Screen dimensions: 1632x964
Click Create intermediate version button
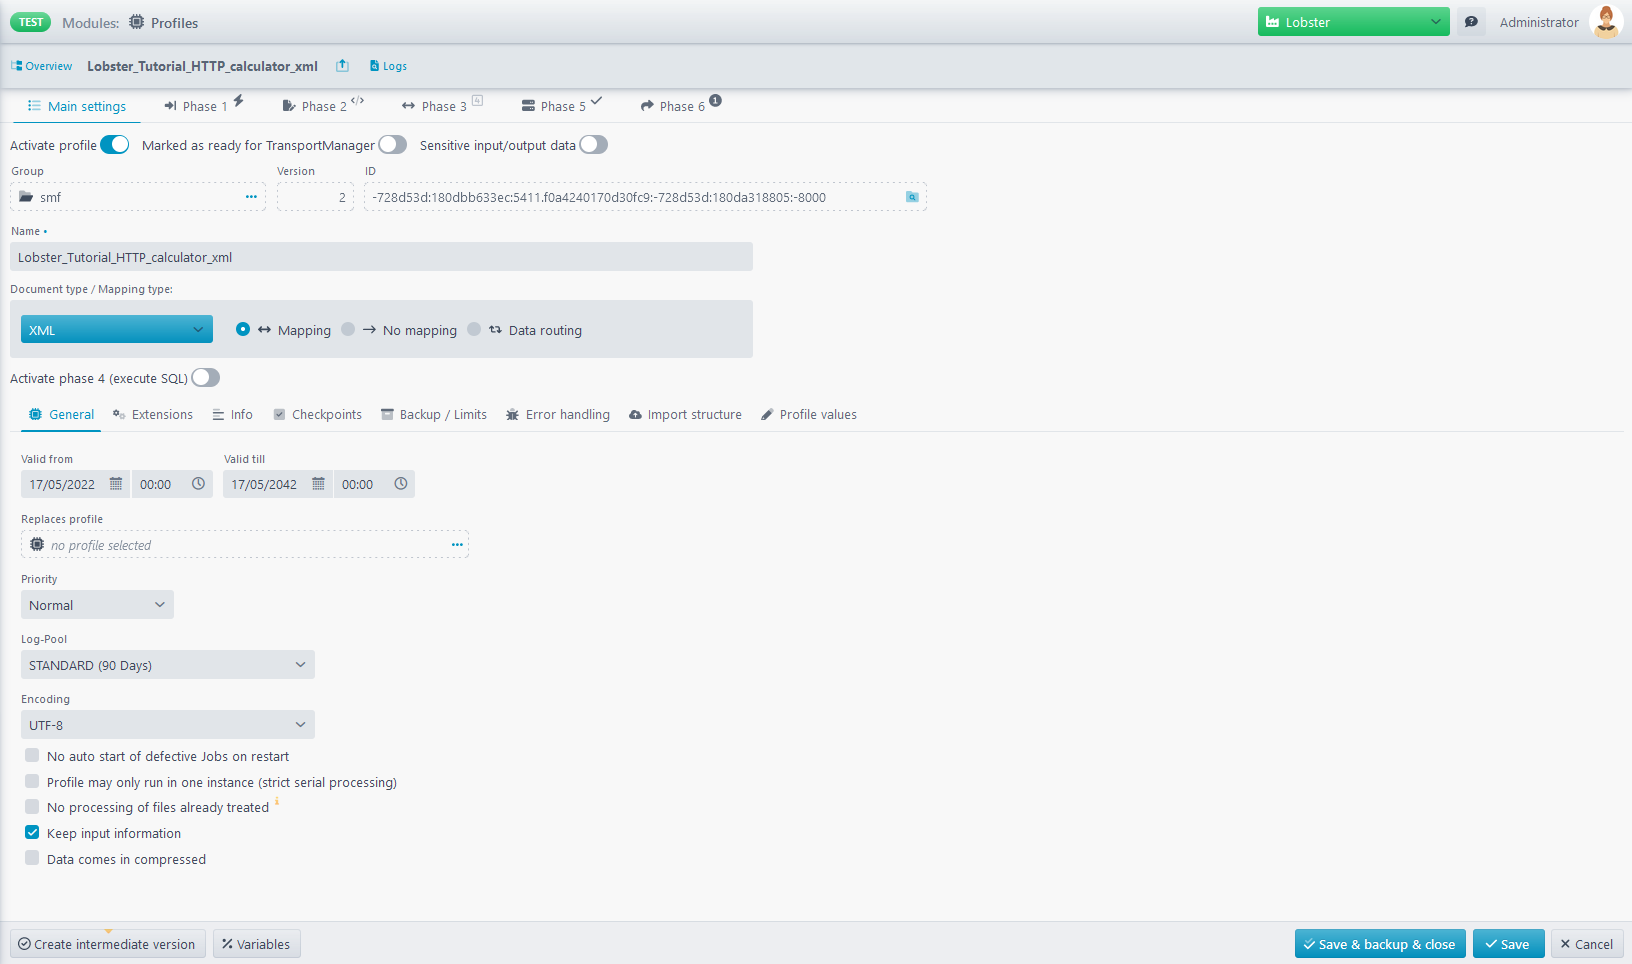[108, 944]
